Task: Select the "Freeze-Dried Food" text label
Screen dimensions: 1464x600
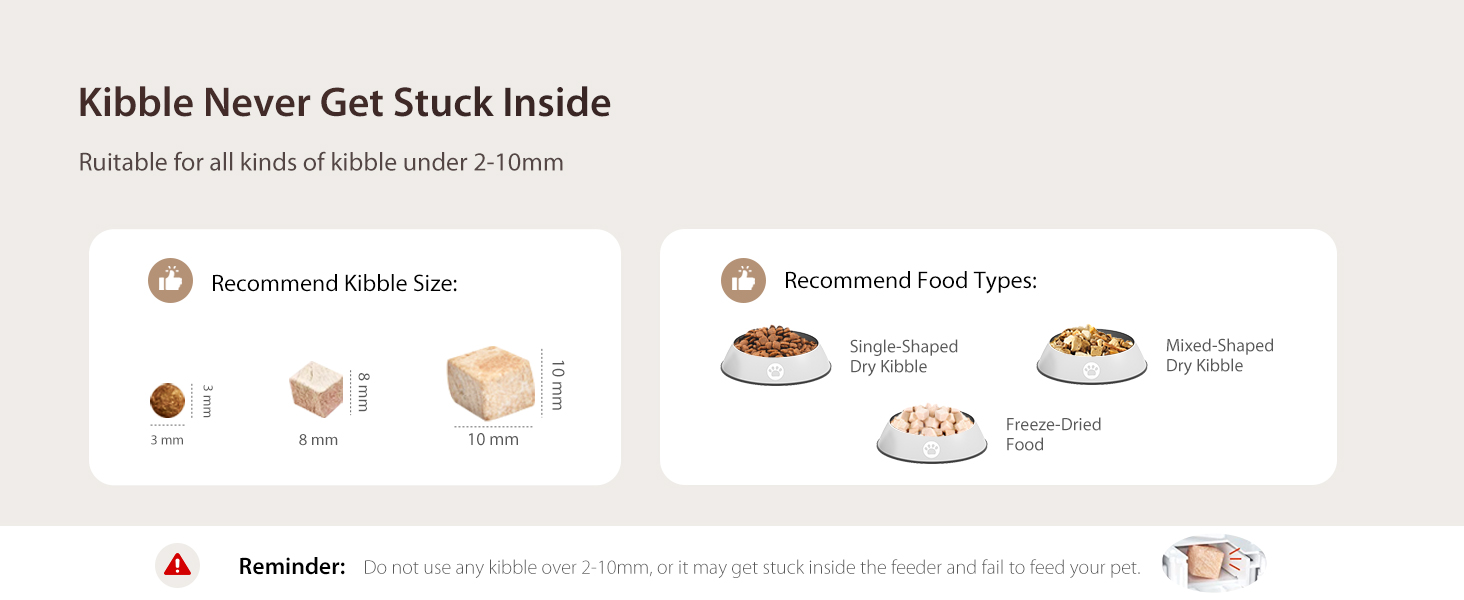Action: point(1053,434)
